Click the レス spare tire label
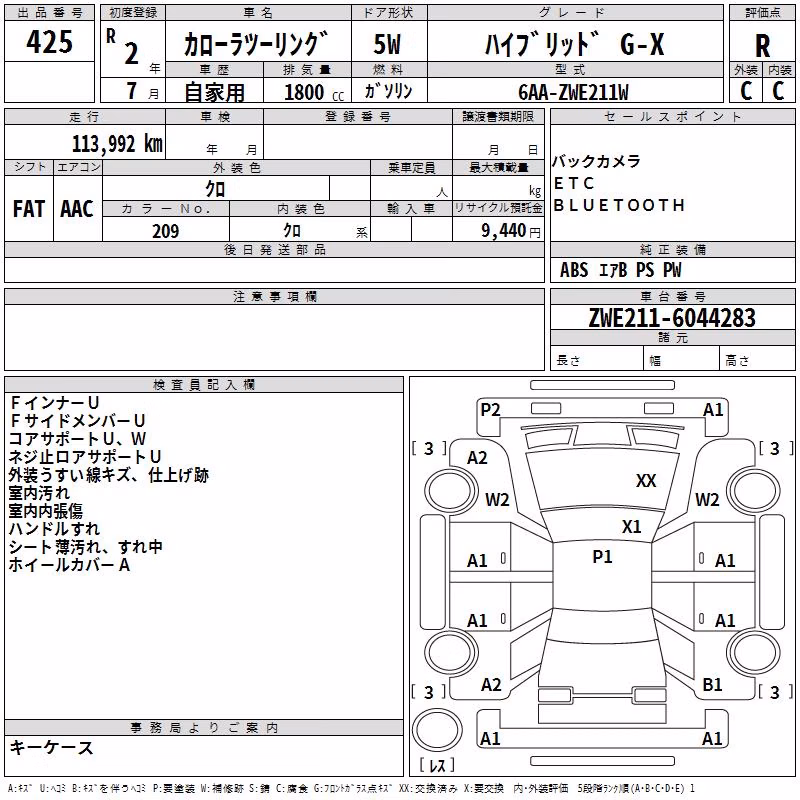The width and height of the screenshot is (800, 800). (x=437, y=765)
